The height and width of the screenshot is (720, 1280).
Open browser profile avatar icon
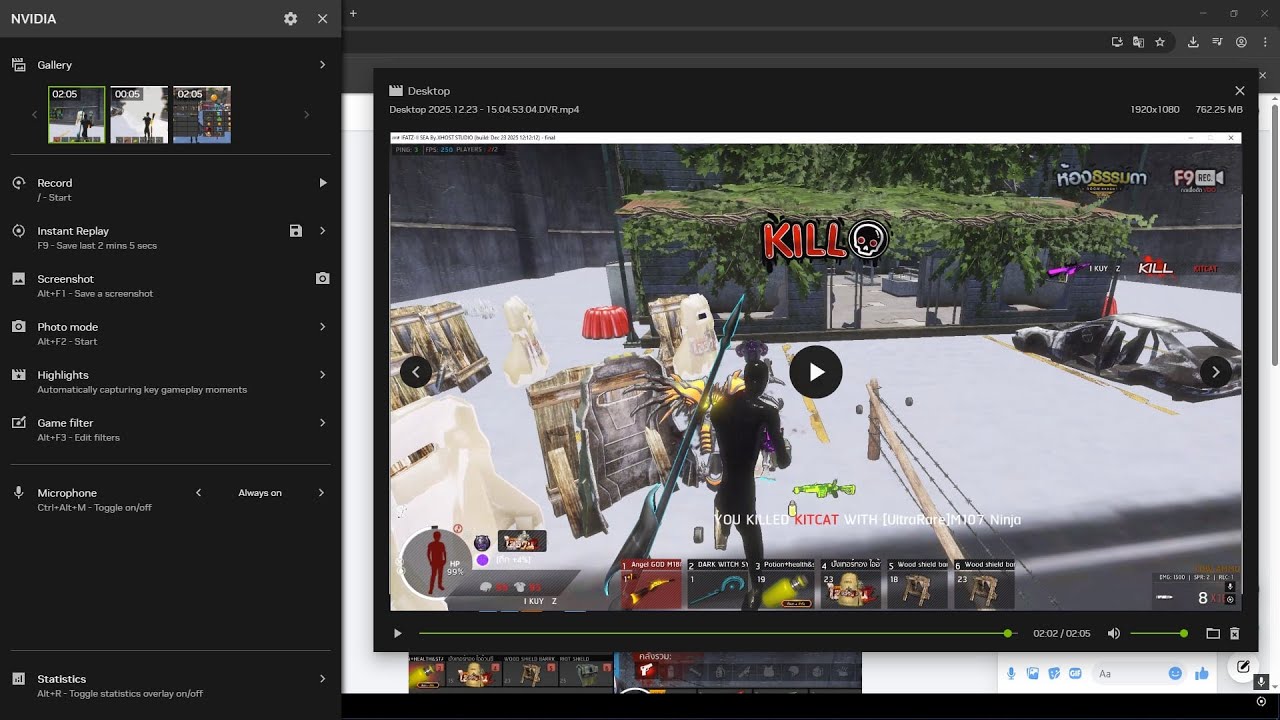[x=1241, y=42]
